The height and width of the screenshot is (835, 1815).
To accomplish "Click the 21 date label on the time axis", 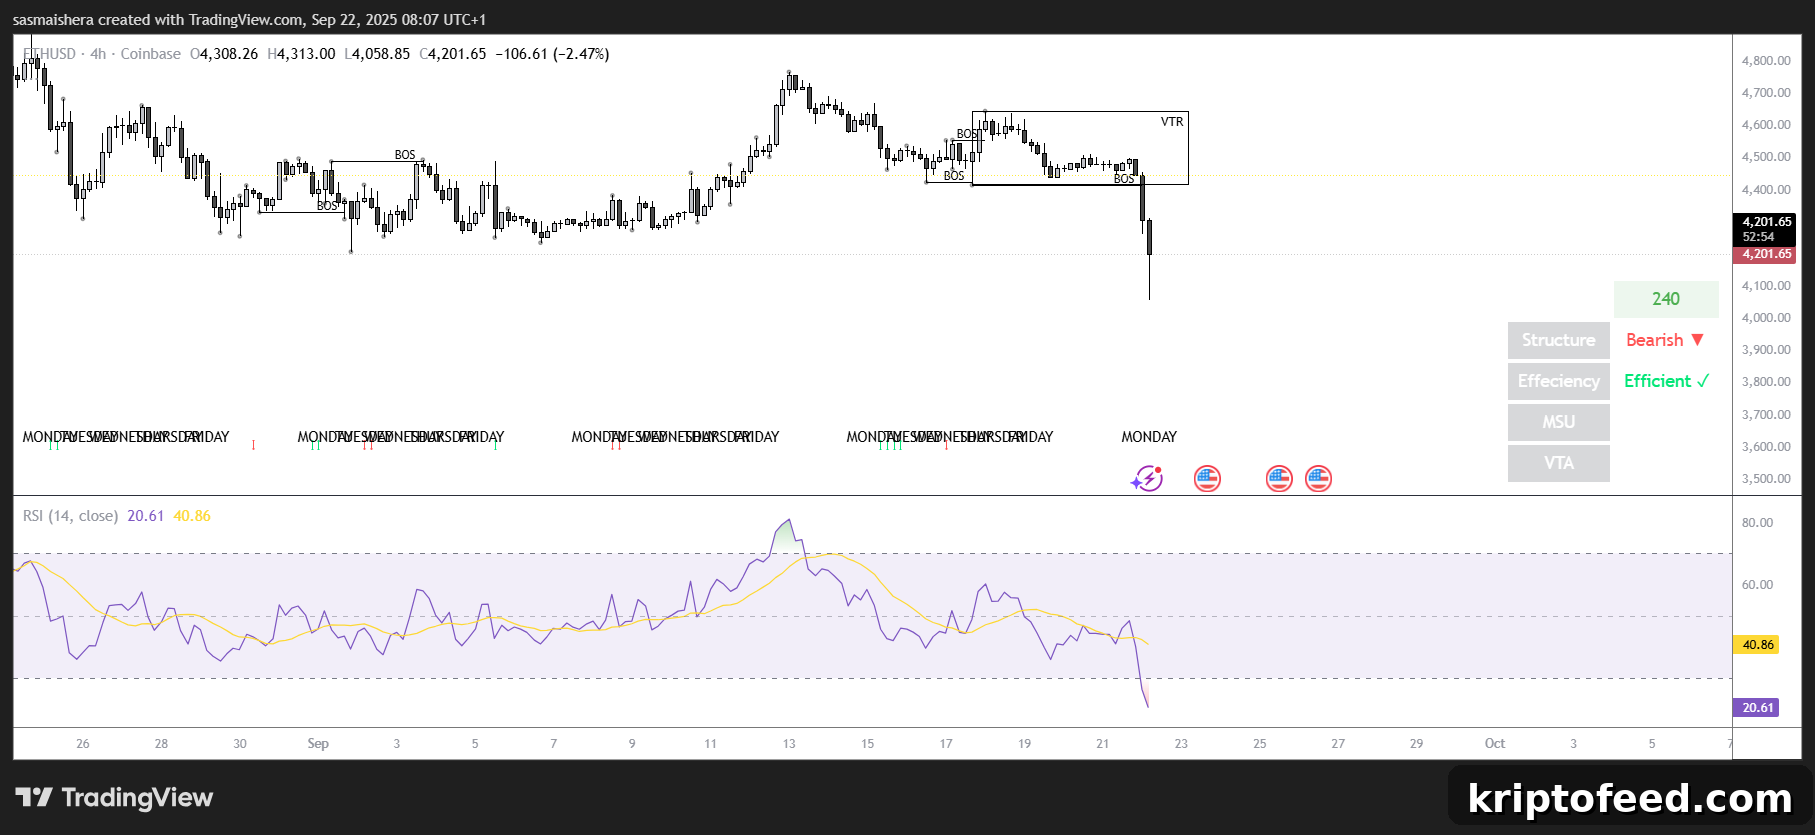I will coord(1102,744).
